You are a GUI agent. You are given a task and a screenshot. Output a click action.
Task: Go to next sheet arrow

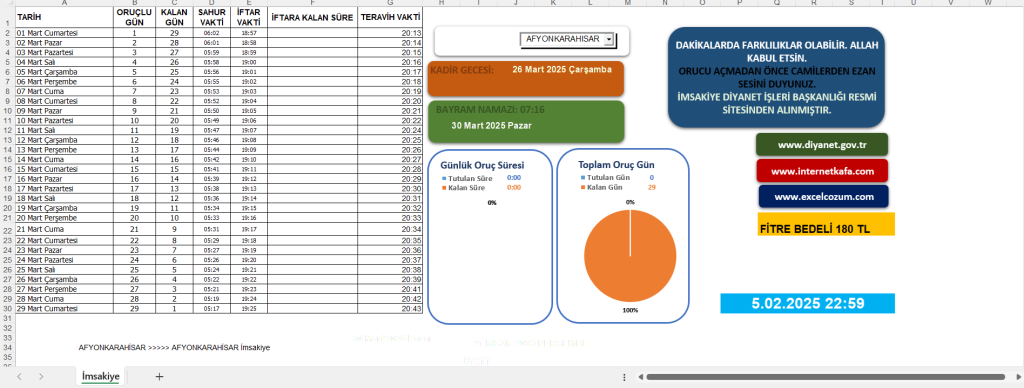[41, 376]
